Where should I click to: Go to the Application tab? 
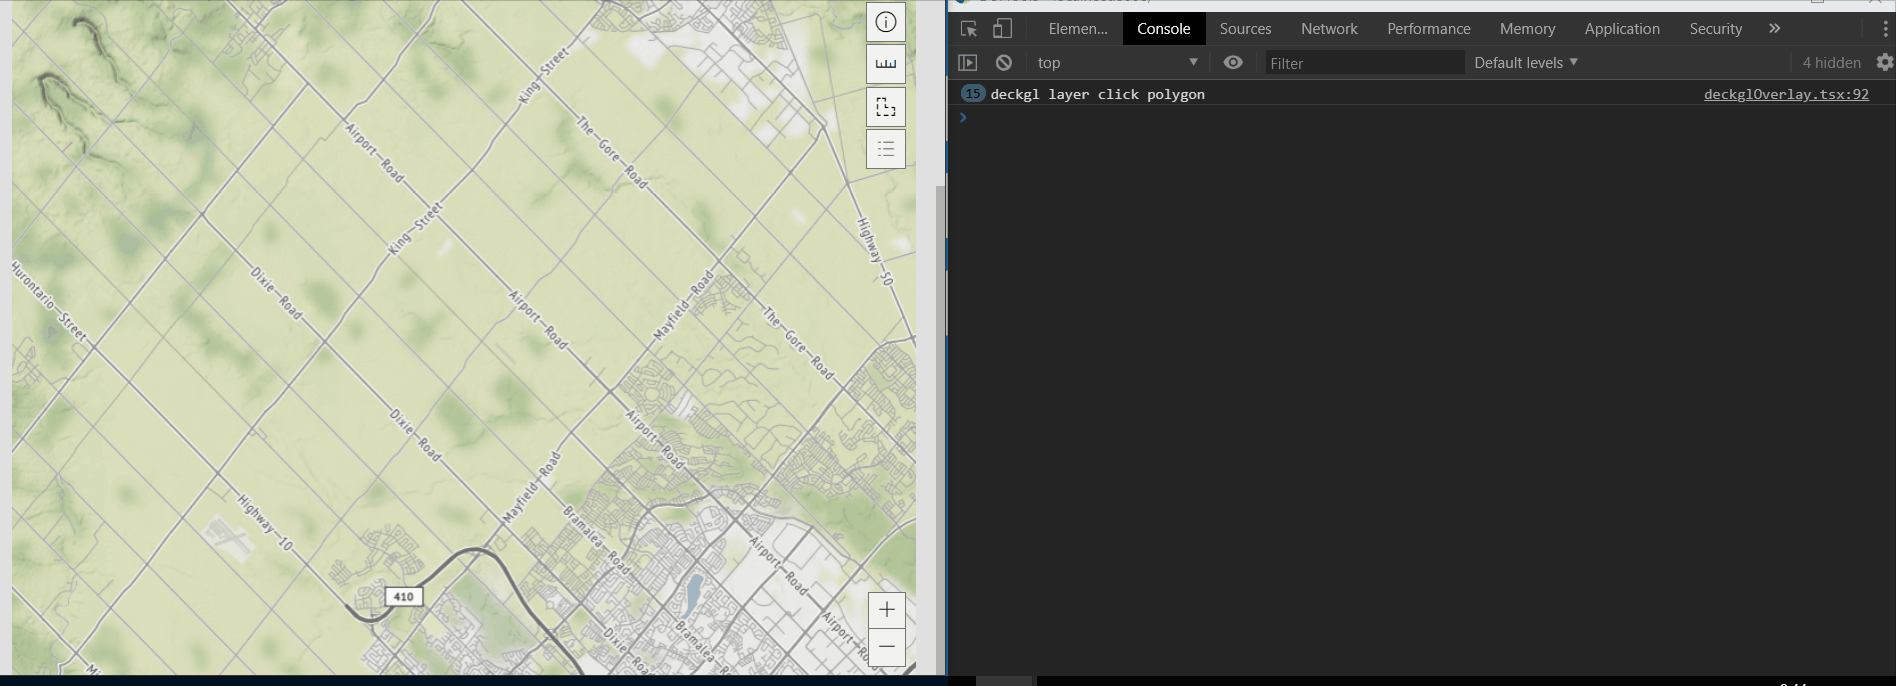tap(1622, 29)
